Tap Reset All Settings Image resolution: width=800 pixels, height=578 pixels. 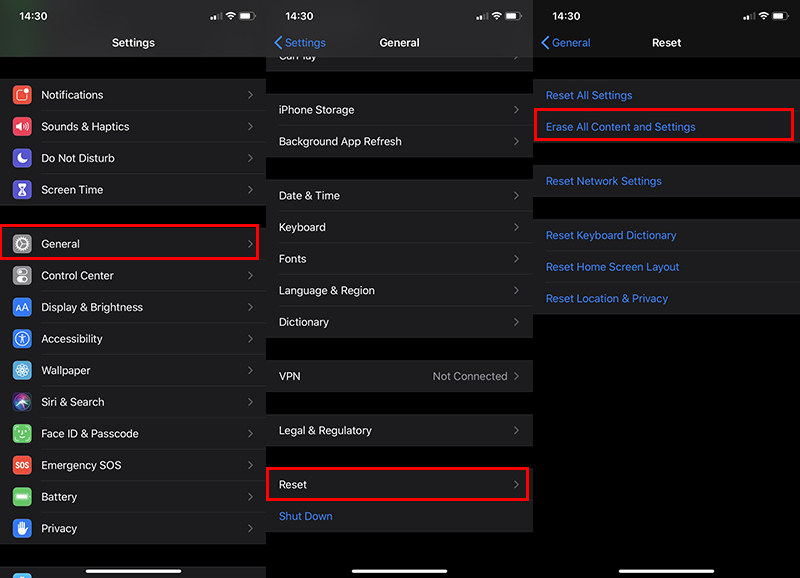point(589,95)
